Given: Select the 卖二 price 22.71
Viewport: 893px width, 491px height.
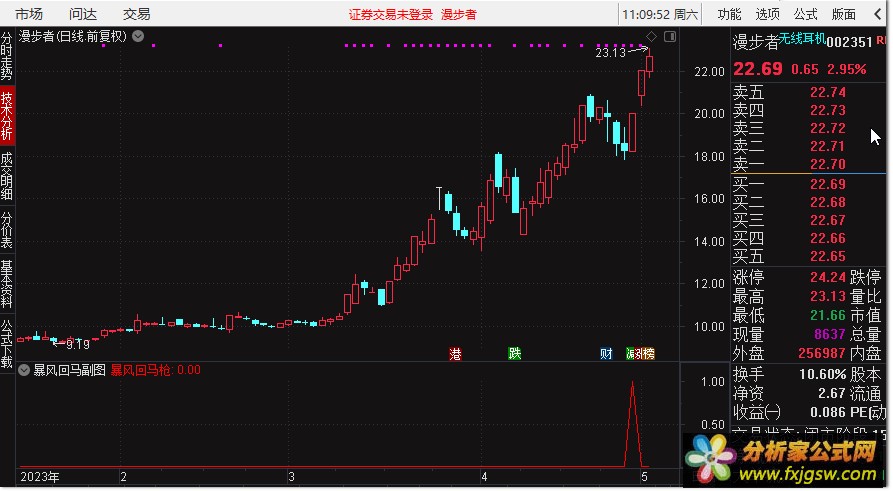Looking at the screenshot, I should [828, 146].
